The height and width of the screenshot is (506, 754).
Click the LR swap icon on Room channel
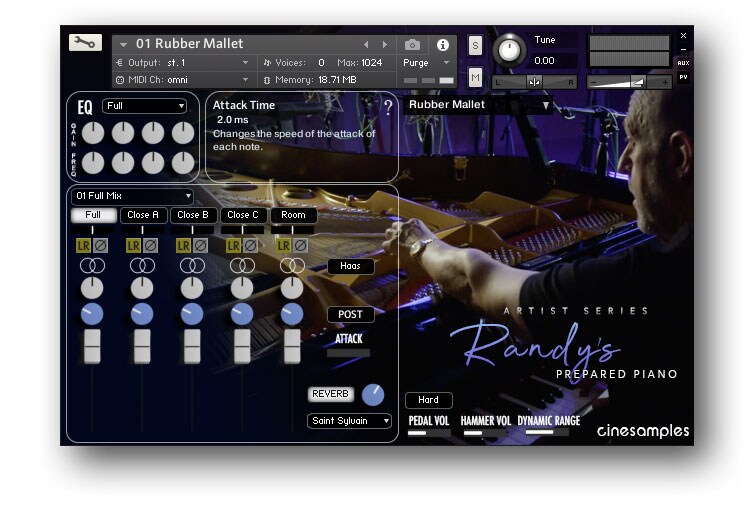point(284,246)
